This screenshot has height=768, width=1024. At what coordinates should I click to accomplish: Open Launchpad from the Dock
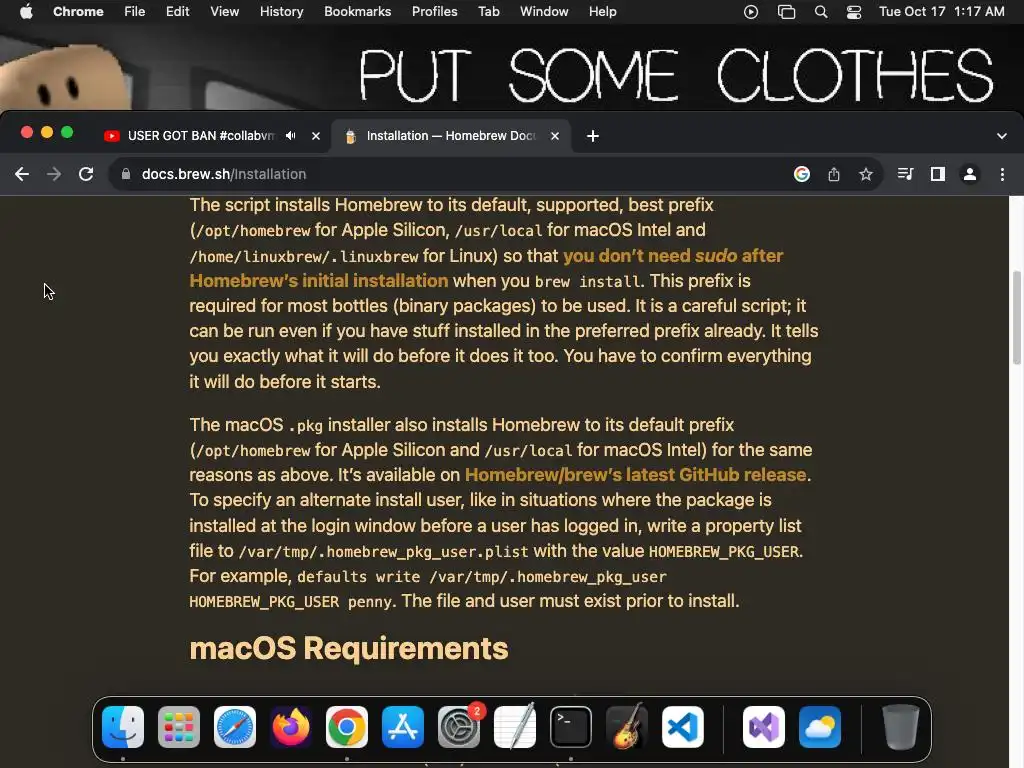pyautogui.click(x=179, y=727)
